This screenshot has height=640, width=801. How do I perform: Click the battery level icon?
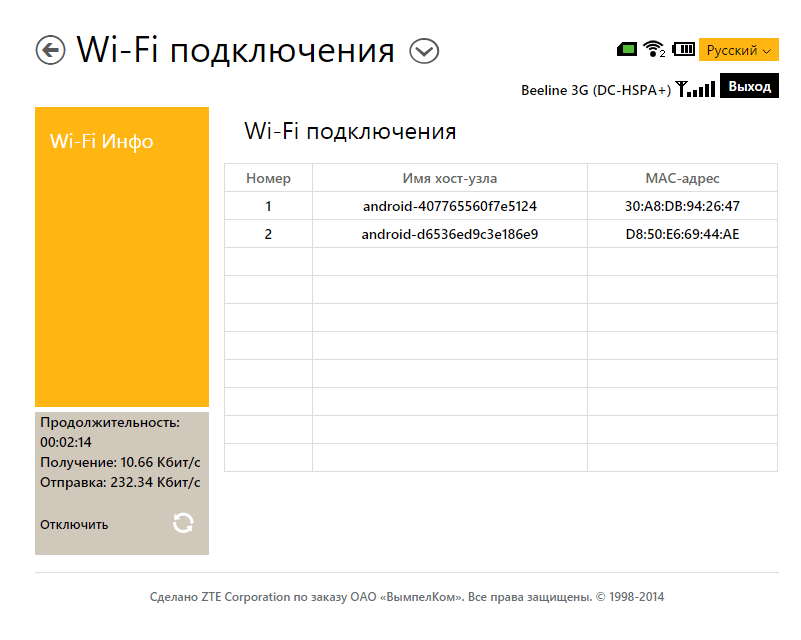[x=684, y=49]
